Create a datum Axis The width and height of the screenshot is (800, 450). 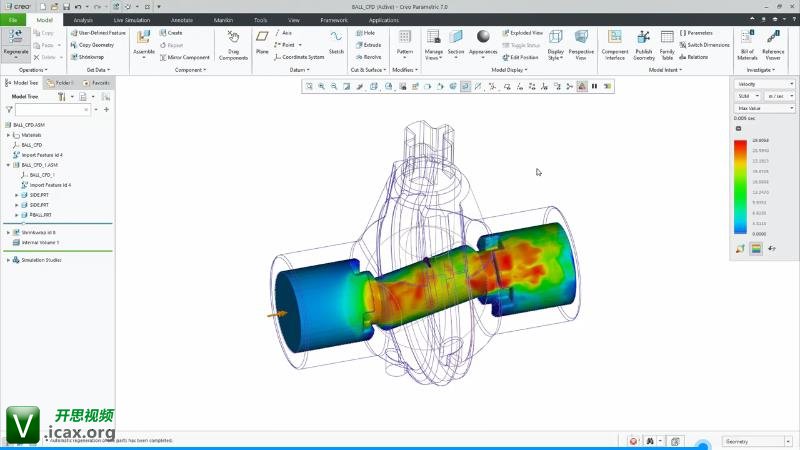[x=283, y=33]
